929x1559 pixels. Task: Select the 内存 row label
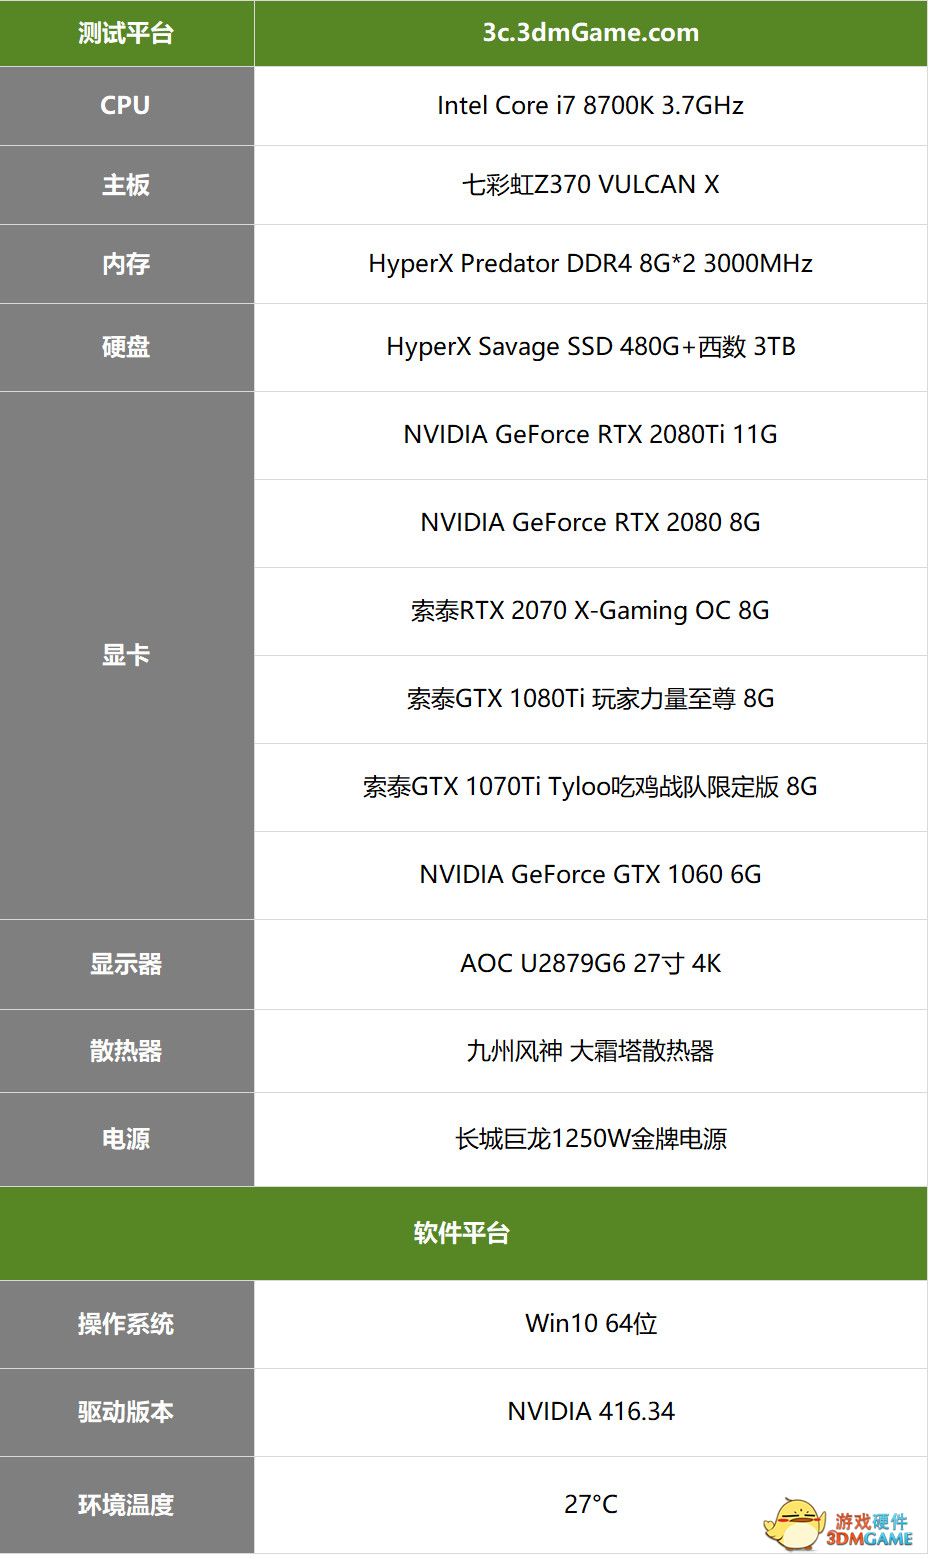(x=127, y=264)
